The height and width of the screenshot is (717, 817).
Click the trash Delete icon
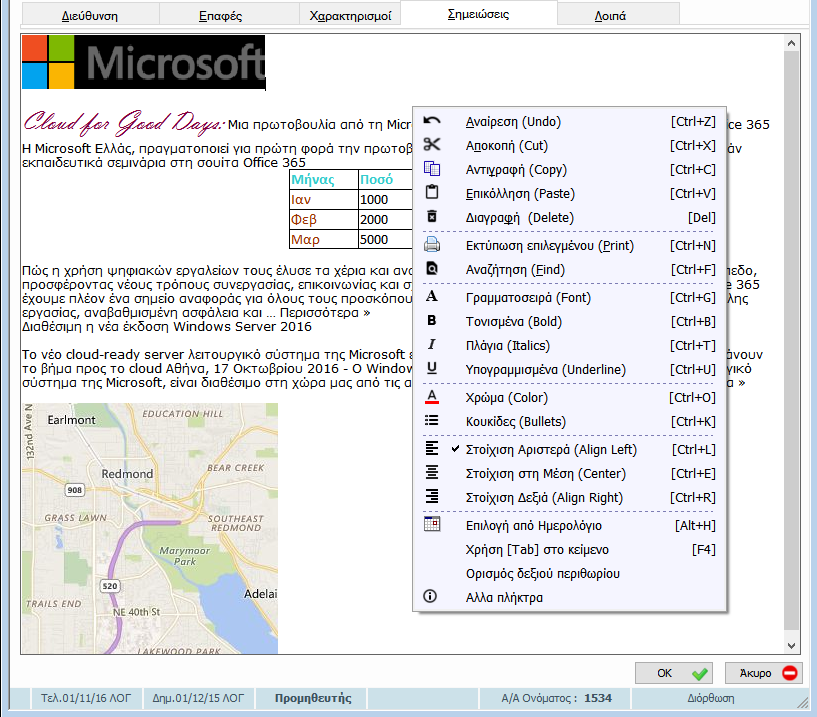click(432, 216)
